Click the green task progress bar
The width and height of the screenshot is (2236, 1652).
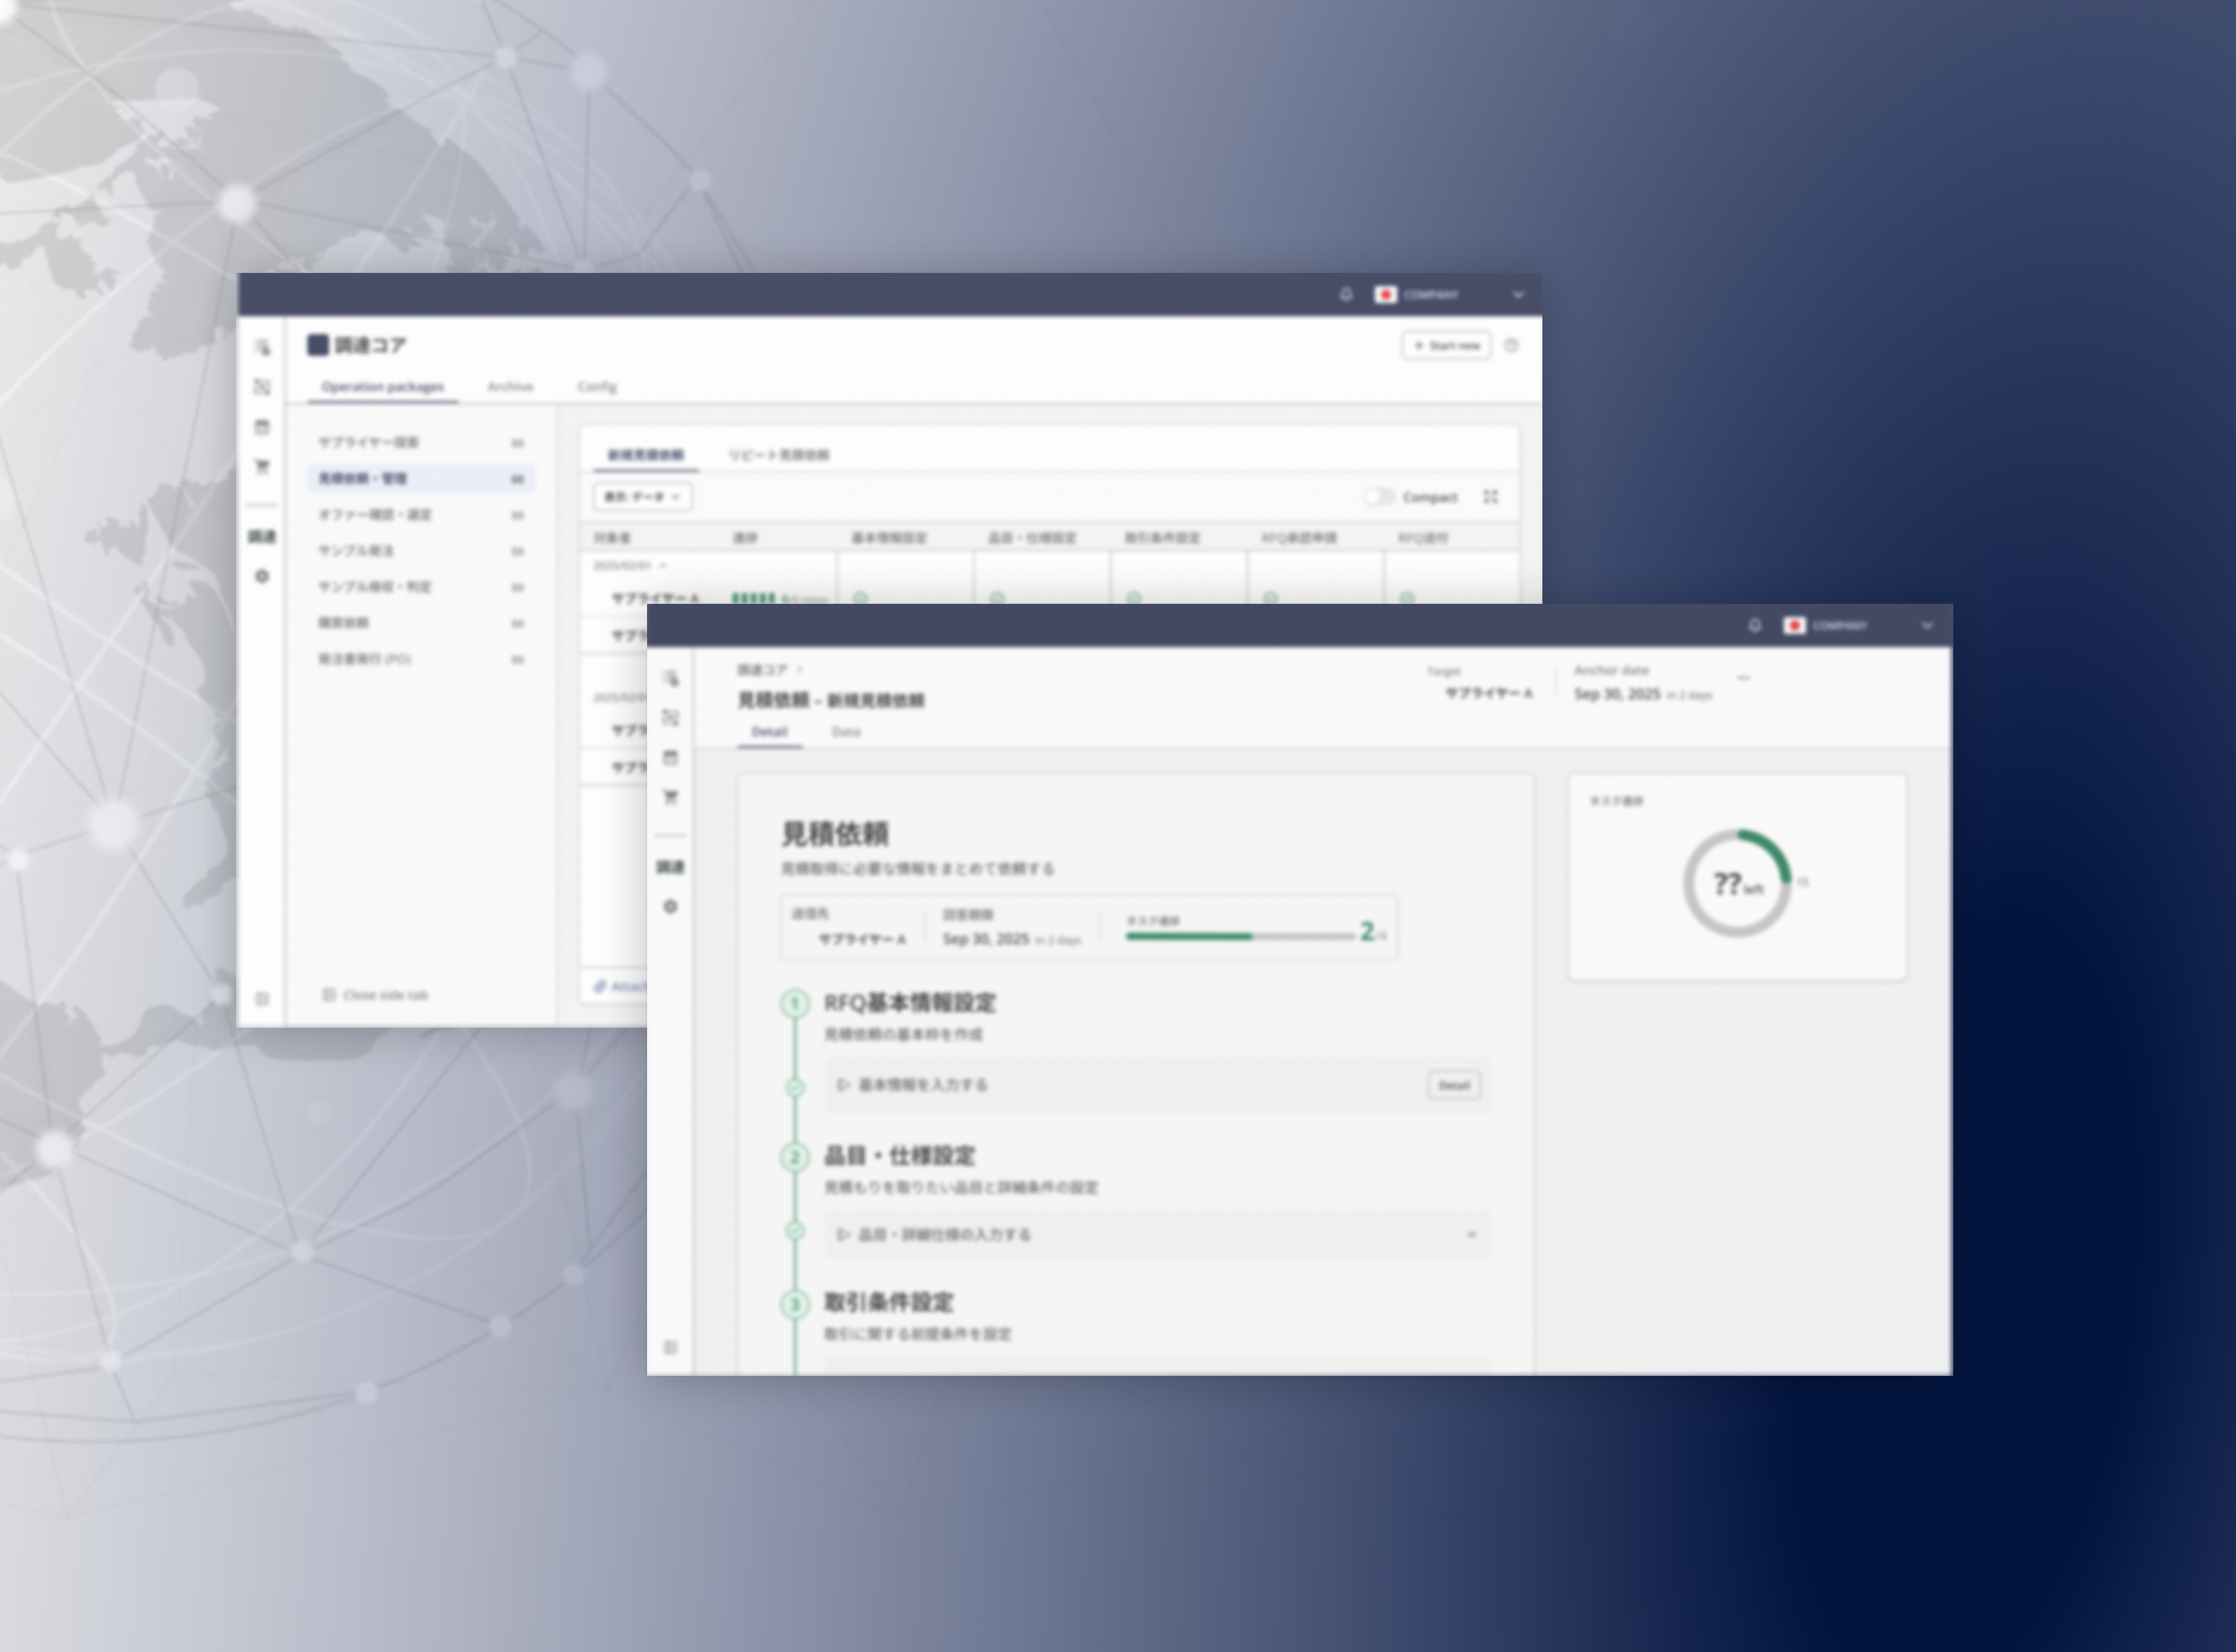1189,936
